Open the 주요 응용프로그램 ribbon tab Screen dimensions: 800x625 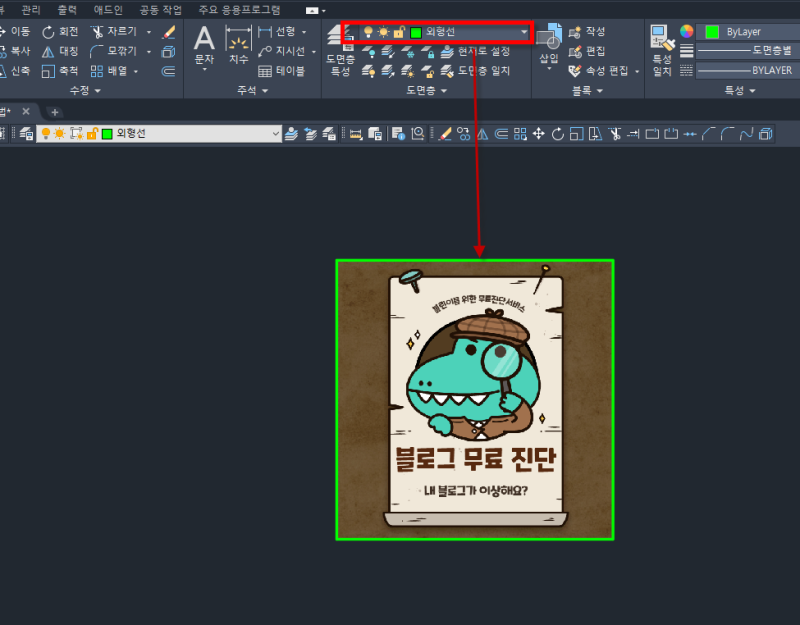click(239, 10)
